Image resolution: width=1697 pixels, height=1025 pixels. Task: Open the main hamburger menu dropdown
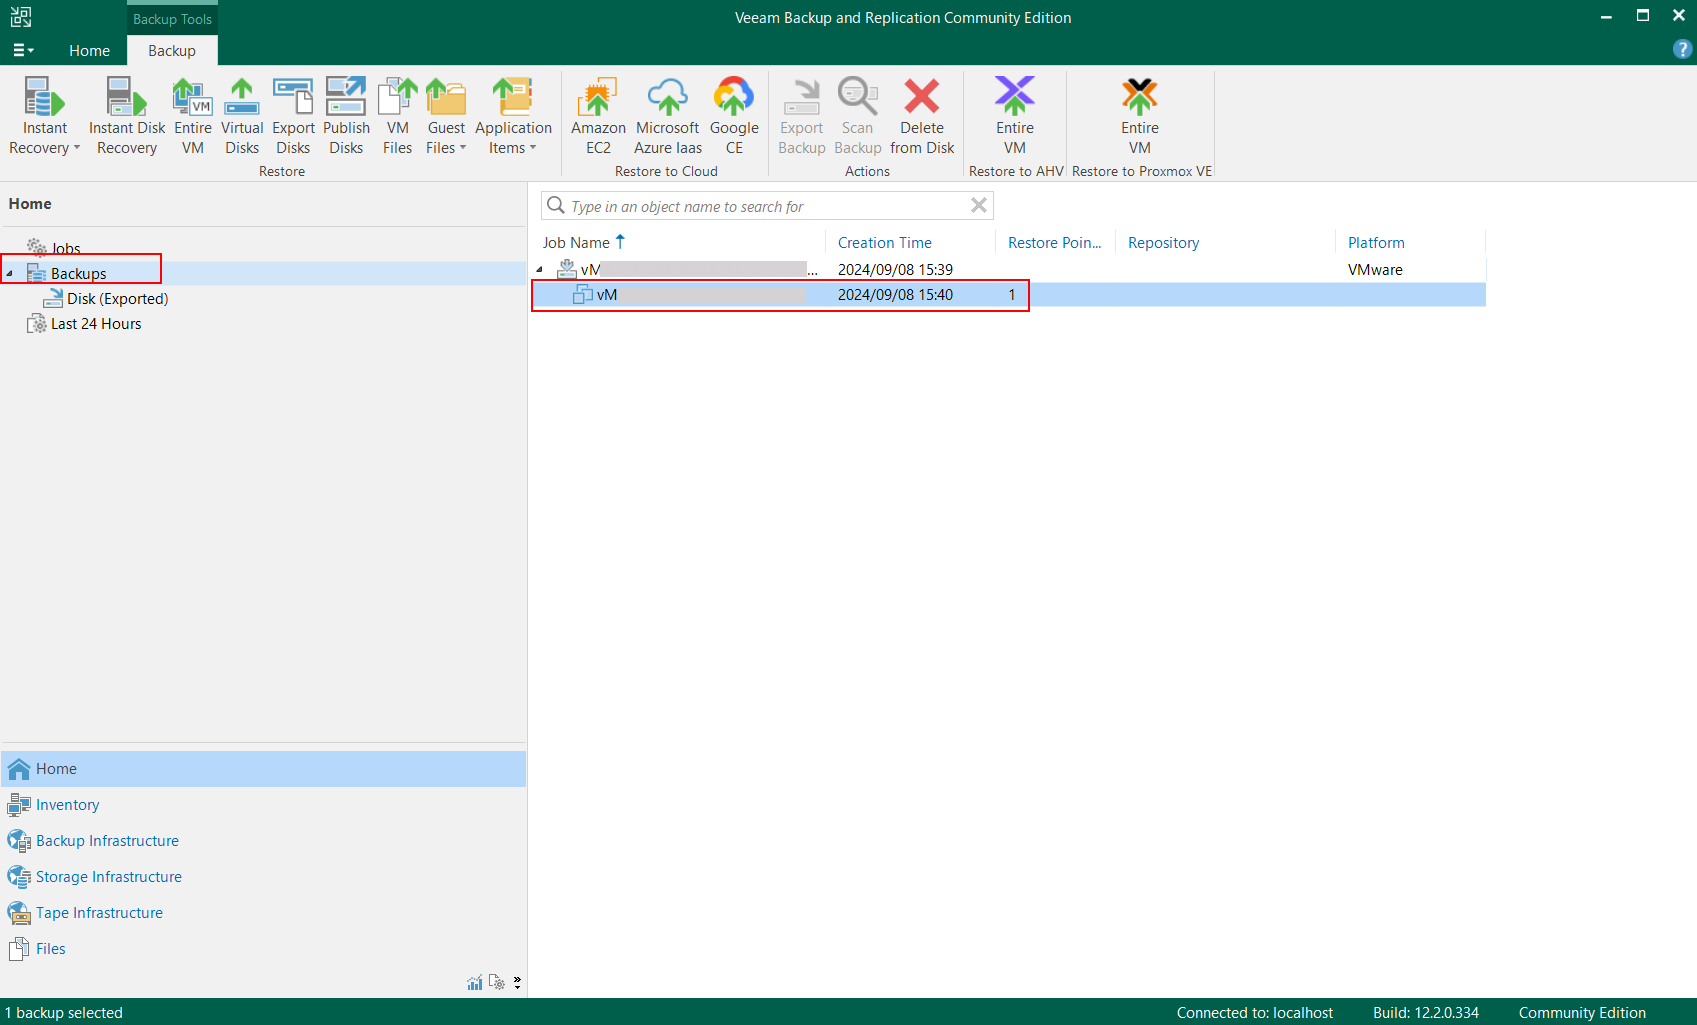coord(23,50)
